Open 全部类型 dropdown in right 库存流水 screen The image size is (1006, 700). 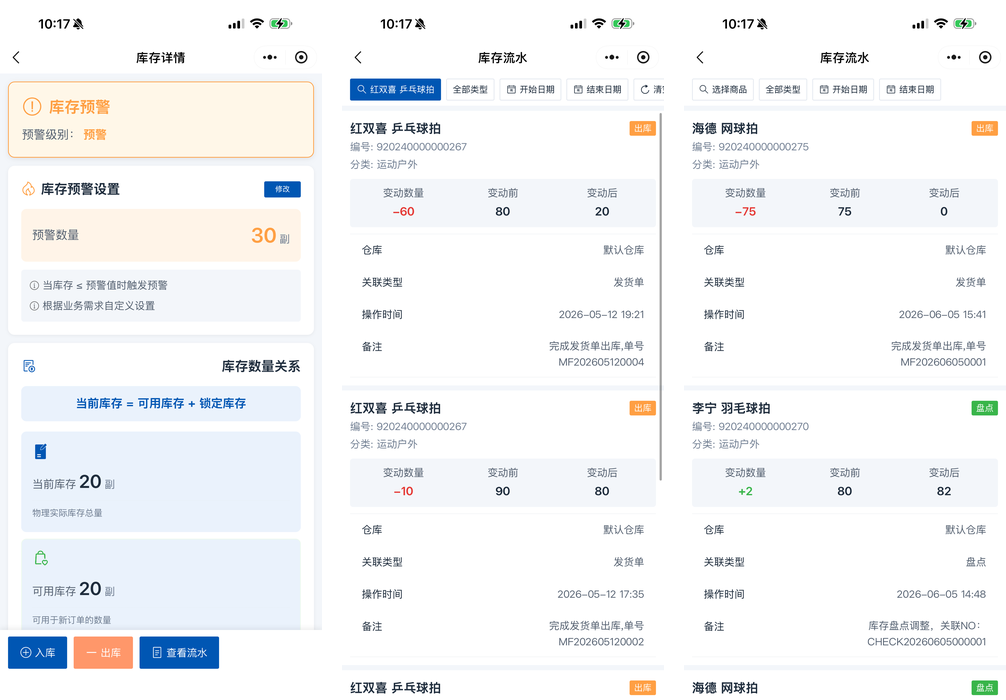[x=783, y=90]
